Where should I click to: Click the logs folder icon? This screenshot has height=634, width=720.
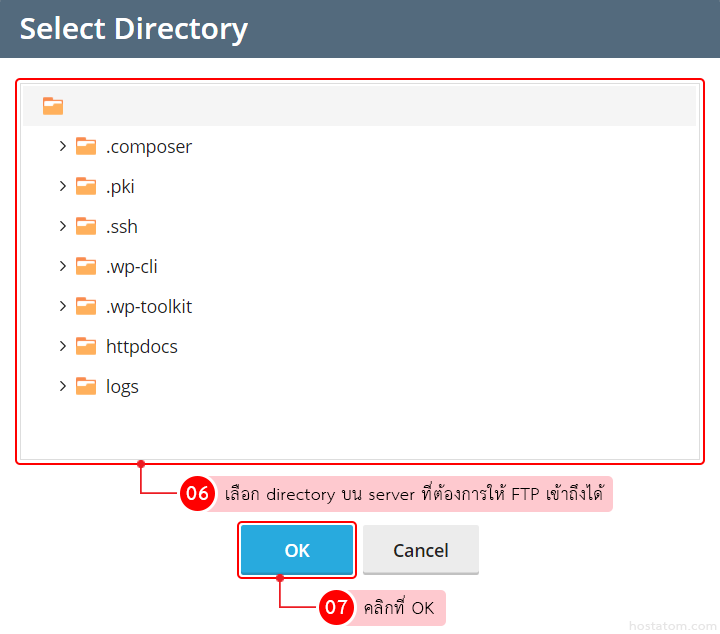[86, 386]
